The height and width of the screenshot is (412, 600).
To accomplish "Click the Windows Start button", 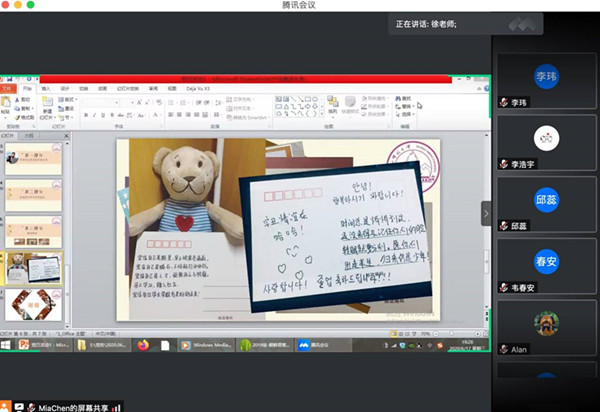I will 6,345.
